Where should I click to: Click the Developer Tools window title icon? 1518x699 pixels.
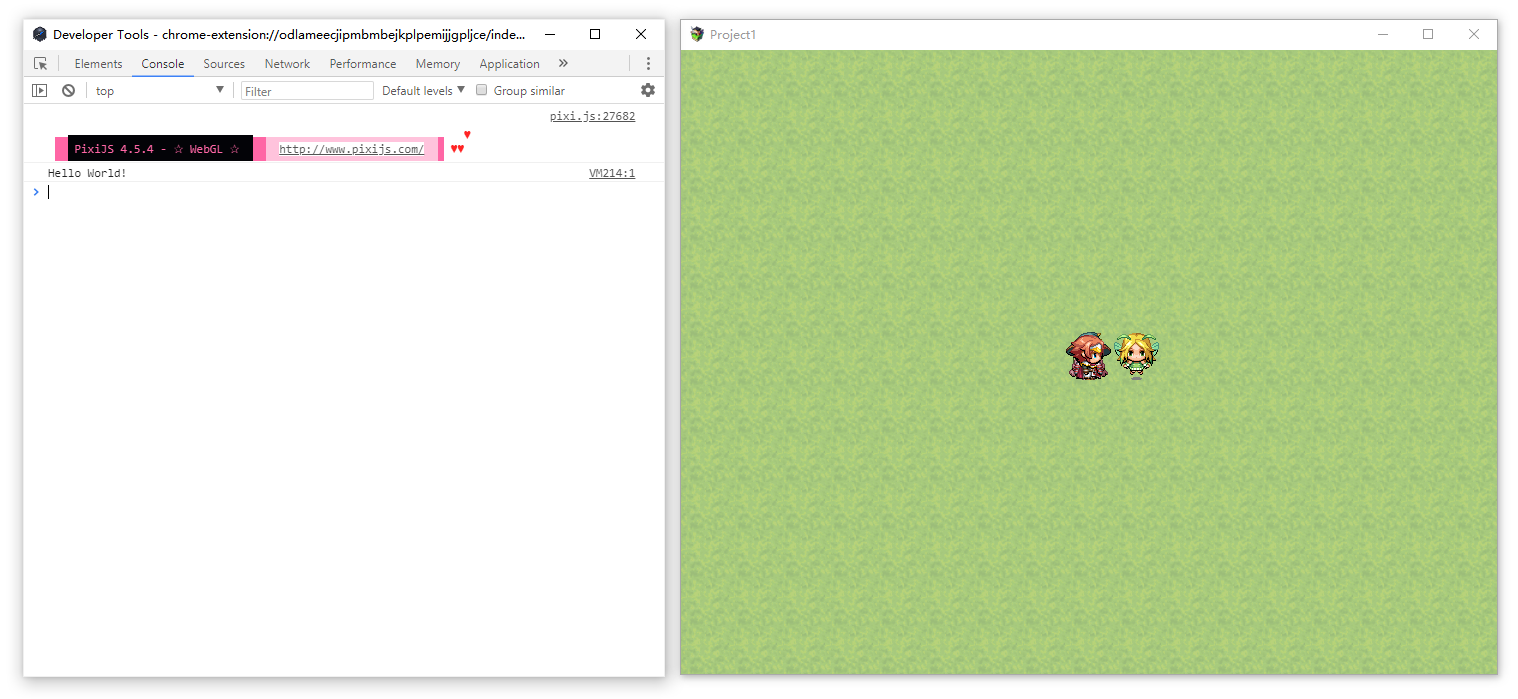[40, 34]
